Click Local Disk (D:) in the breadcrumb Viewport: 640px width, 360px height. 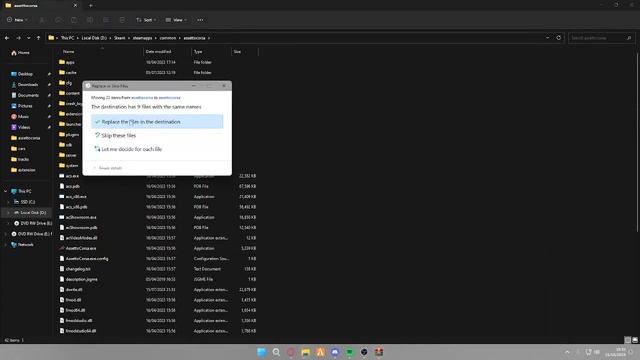94,38
